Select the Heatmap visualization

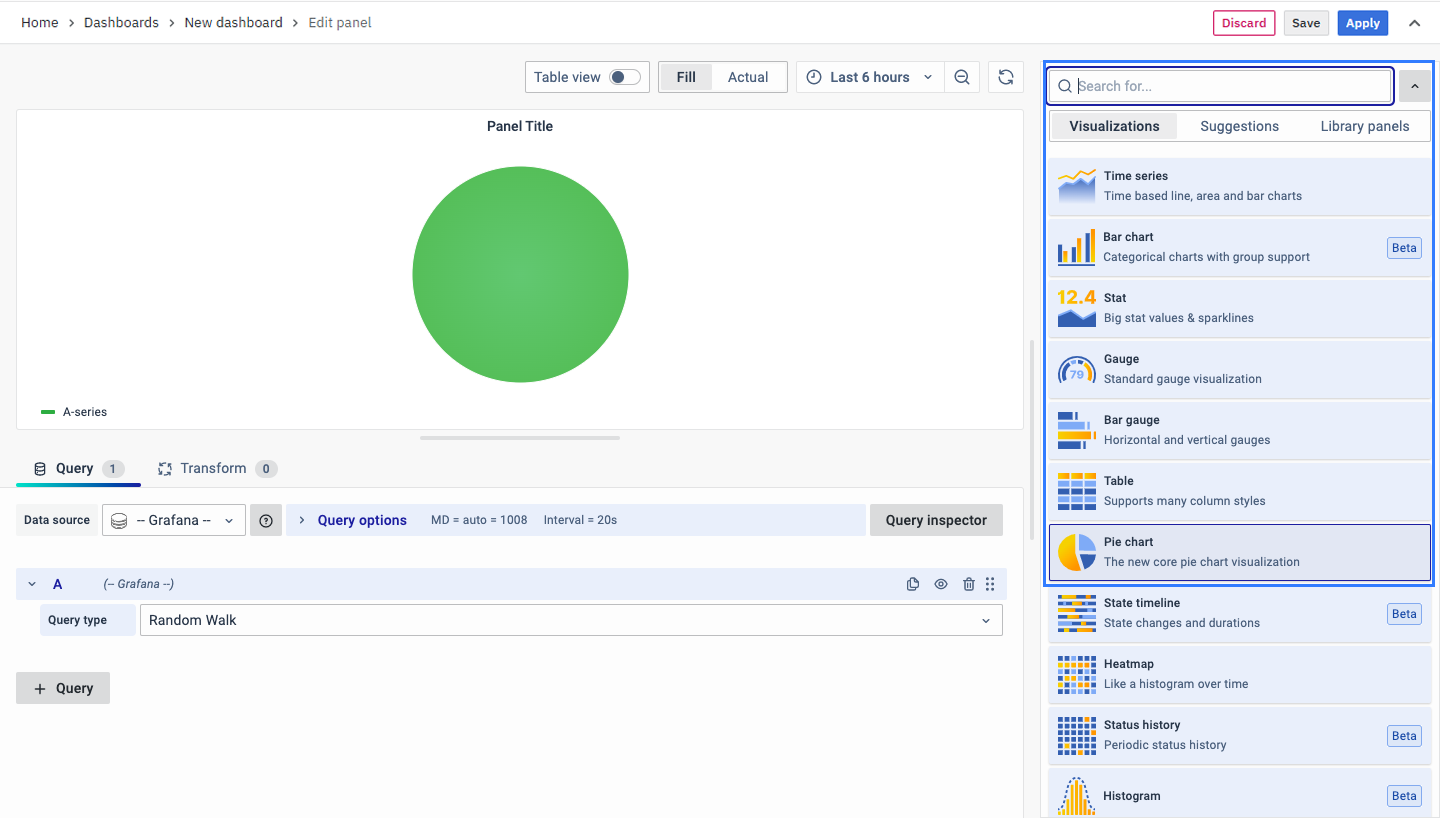coord(1240,674)
